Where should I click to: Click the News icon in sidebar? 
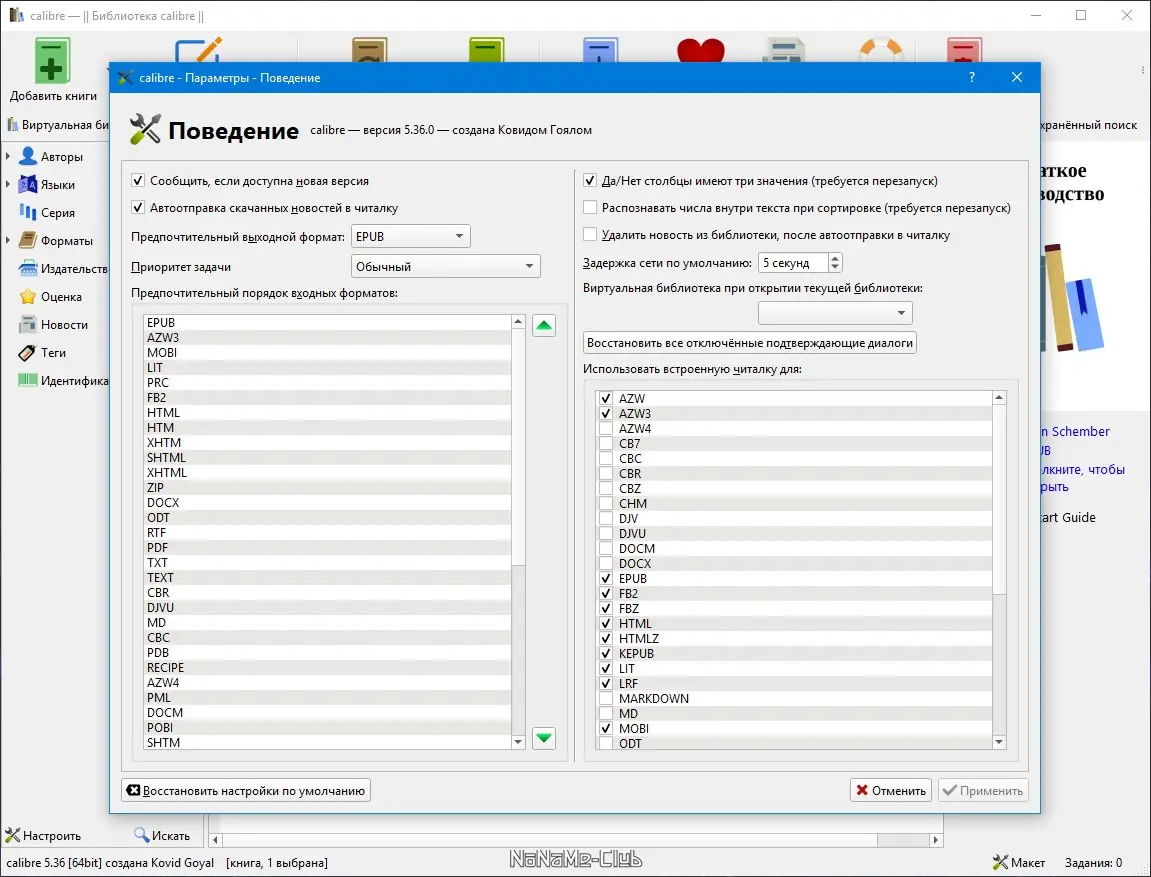(28, 324)
